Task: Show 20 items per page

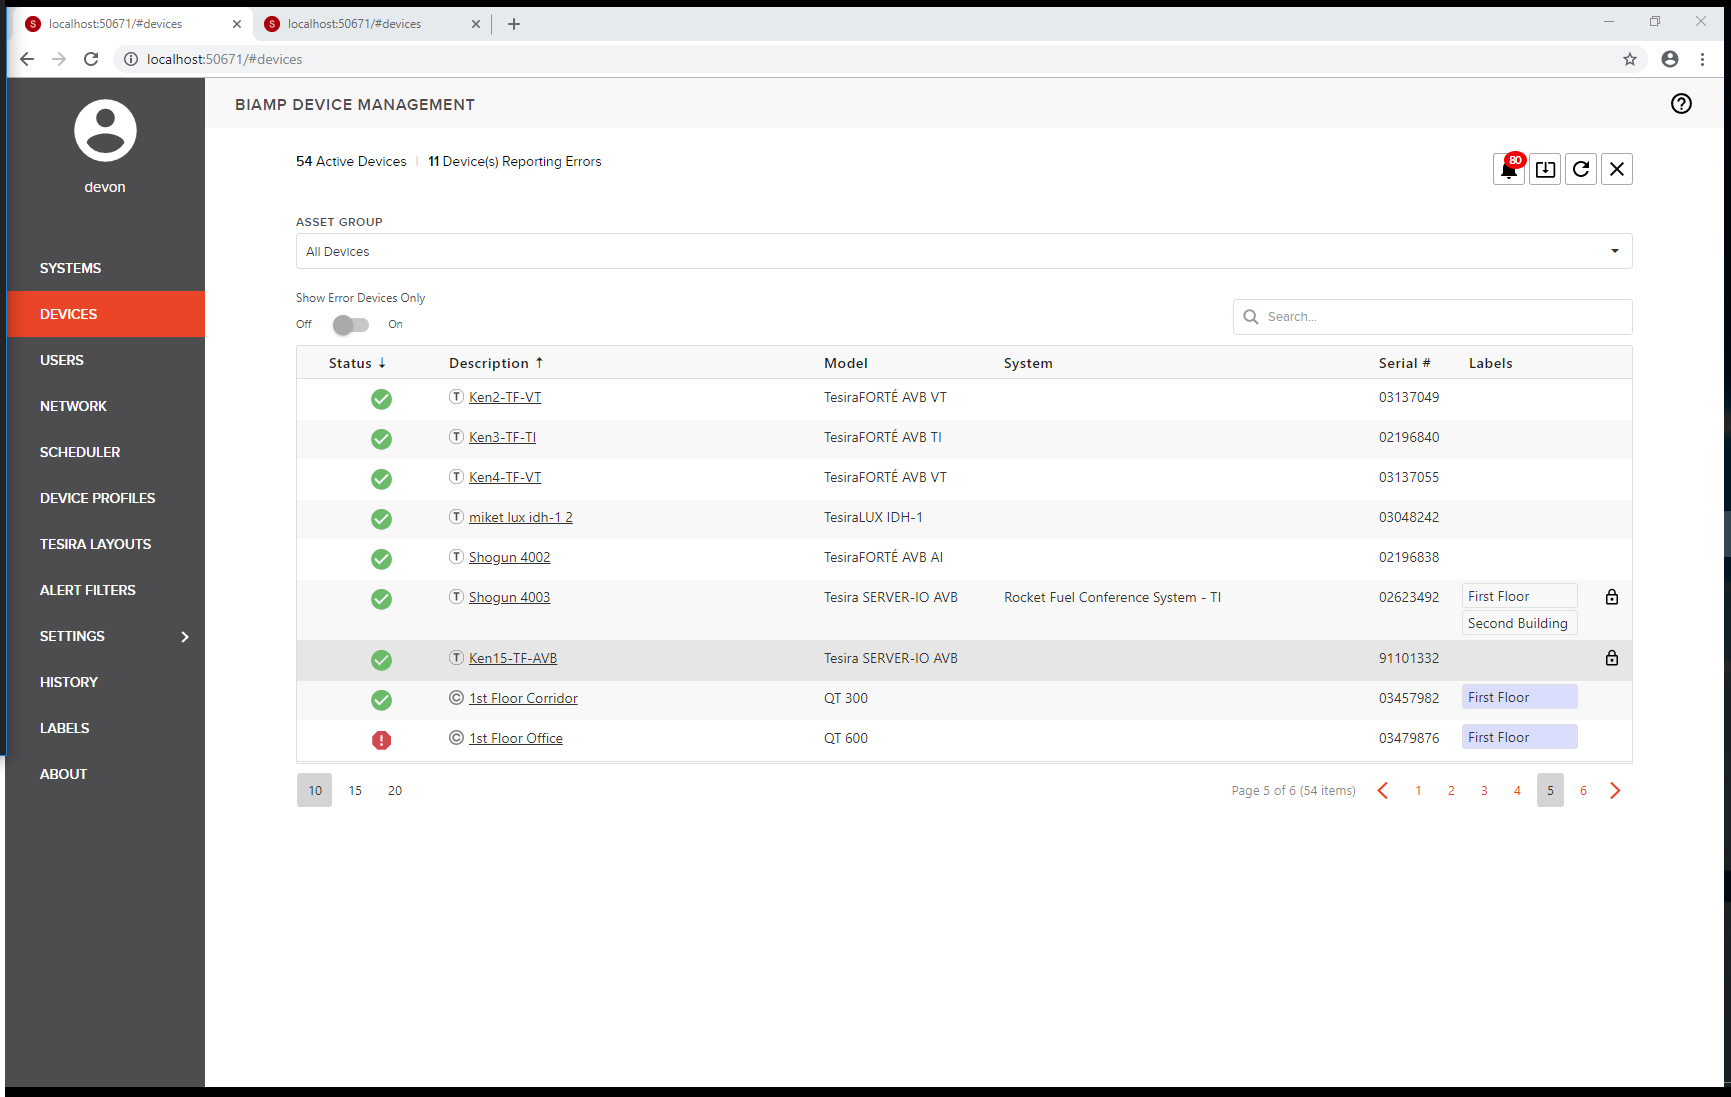Action: [x=395, y=791]
